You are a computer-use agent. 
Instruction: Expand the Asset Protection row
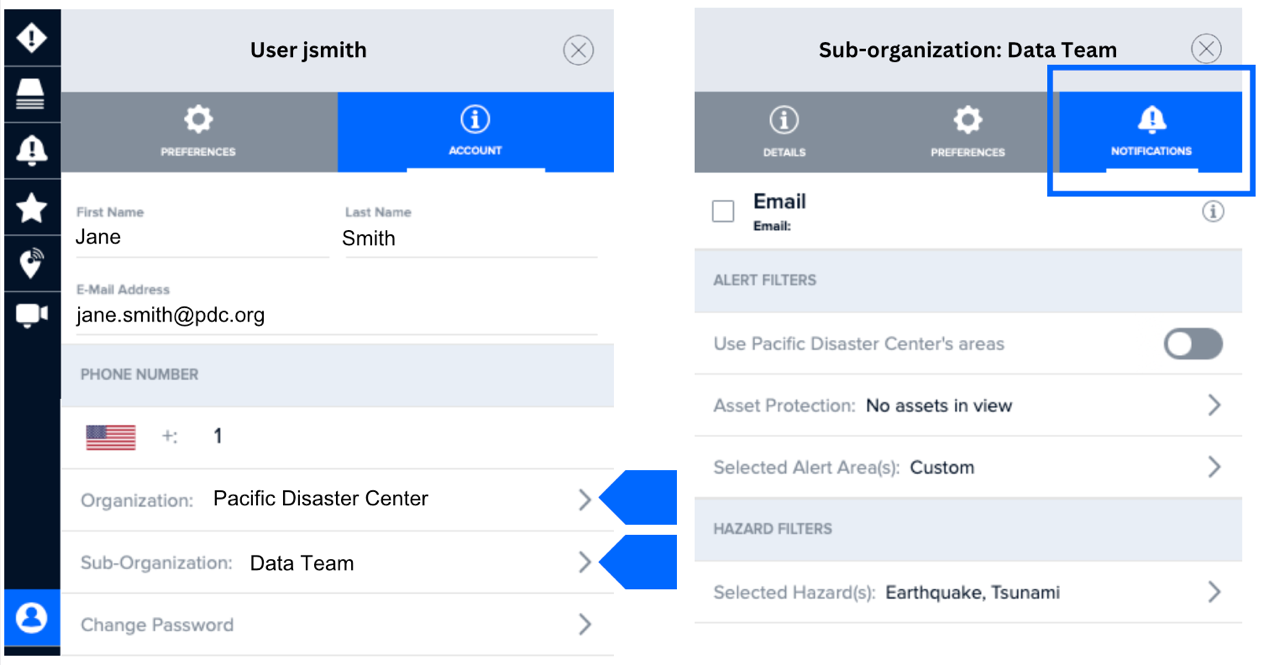pos(1214,405)
